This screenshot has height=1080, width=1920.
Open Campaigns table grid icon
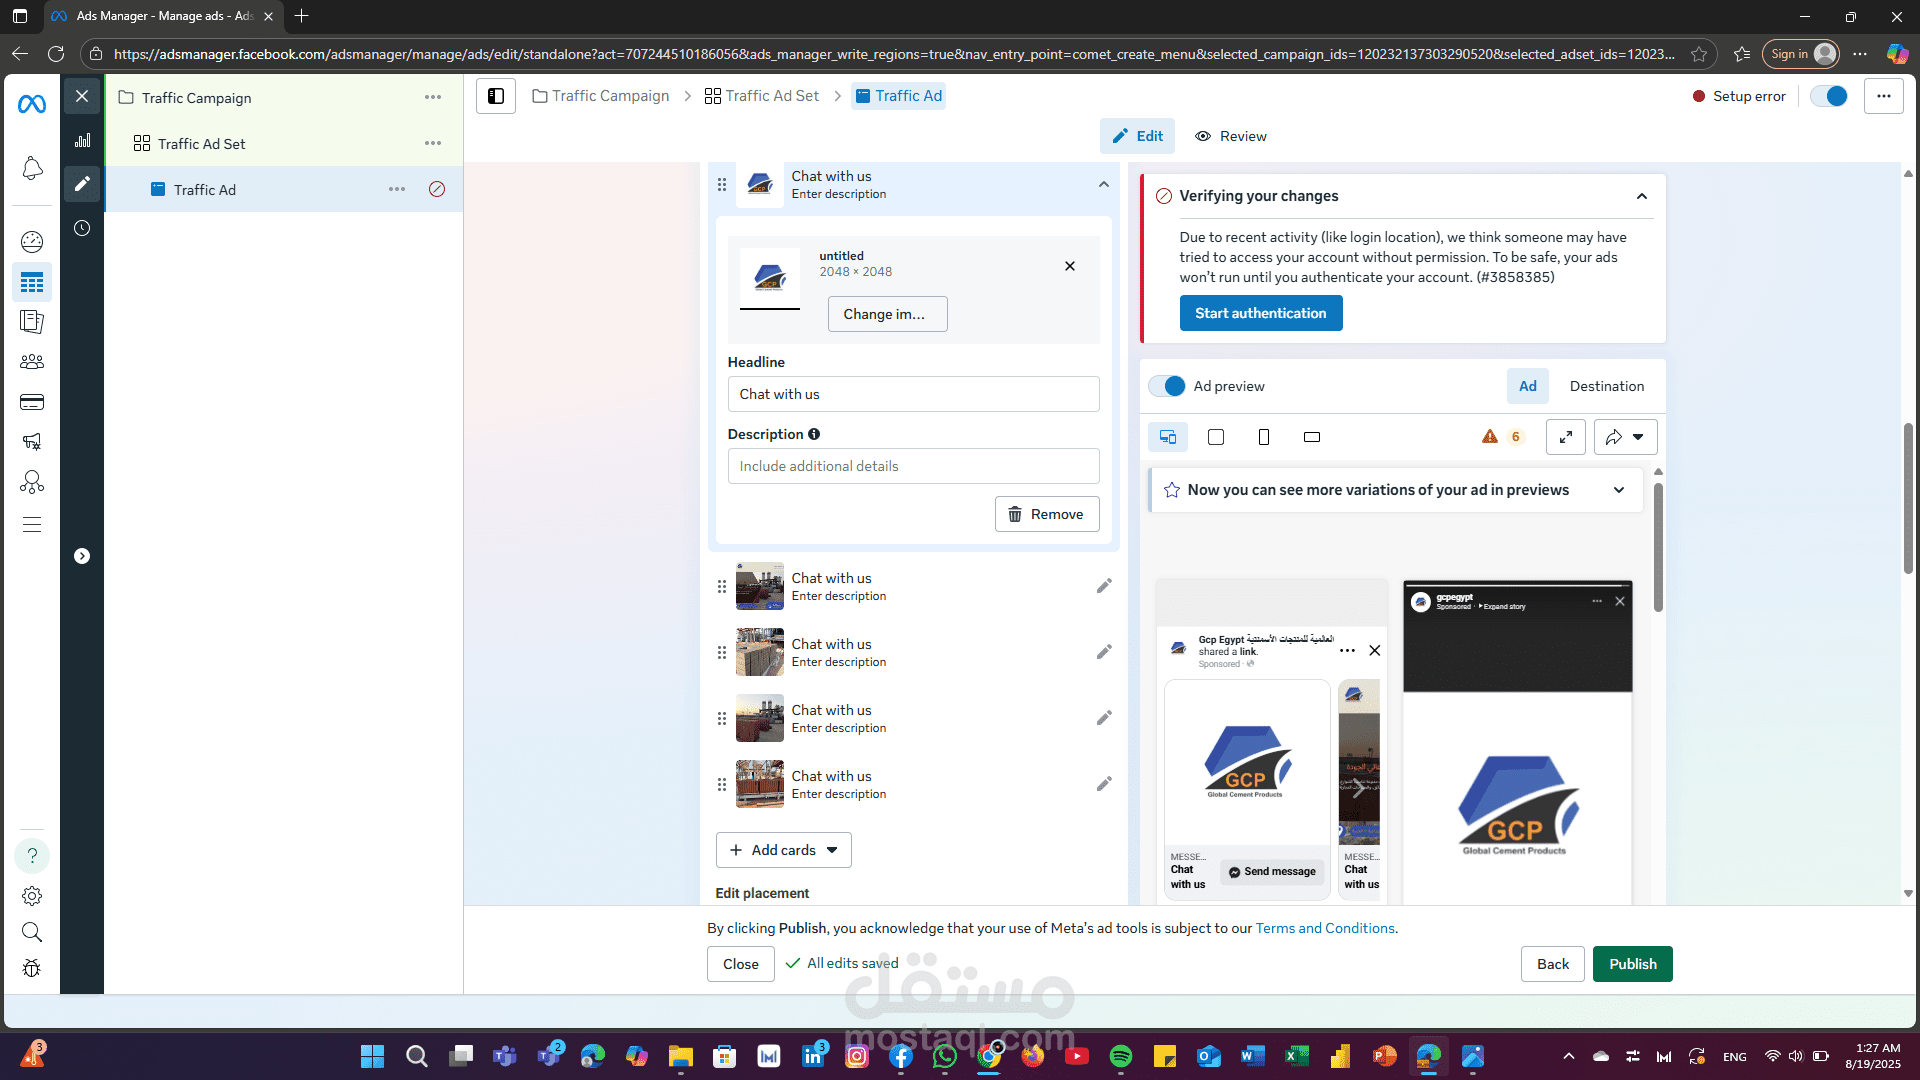pyautogui.click(x=32, y=282)
